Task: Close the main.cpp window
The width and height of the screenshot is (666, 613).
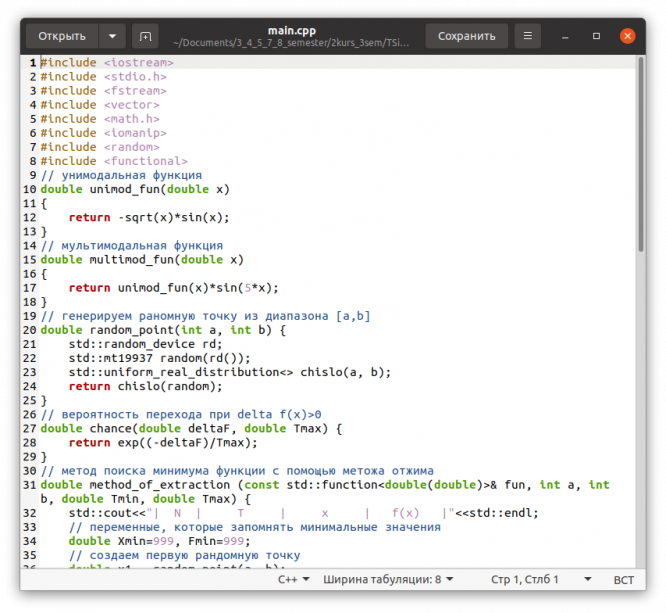Action: pos(628,36)
